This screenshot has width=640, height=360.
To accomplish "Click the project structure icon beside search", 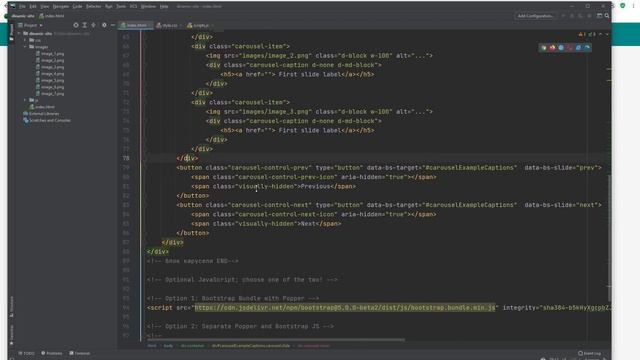I will (x=599, y=16).
